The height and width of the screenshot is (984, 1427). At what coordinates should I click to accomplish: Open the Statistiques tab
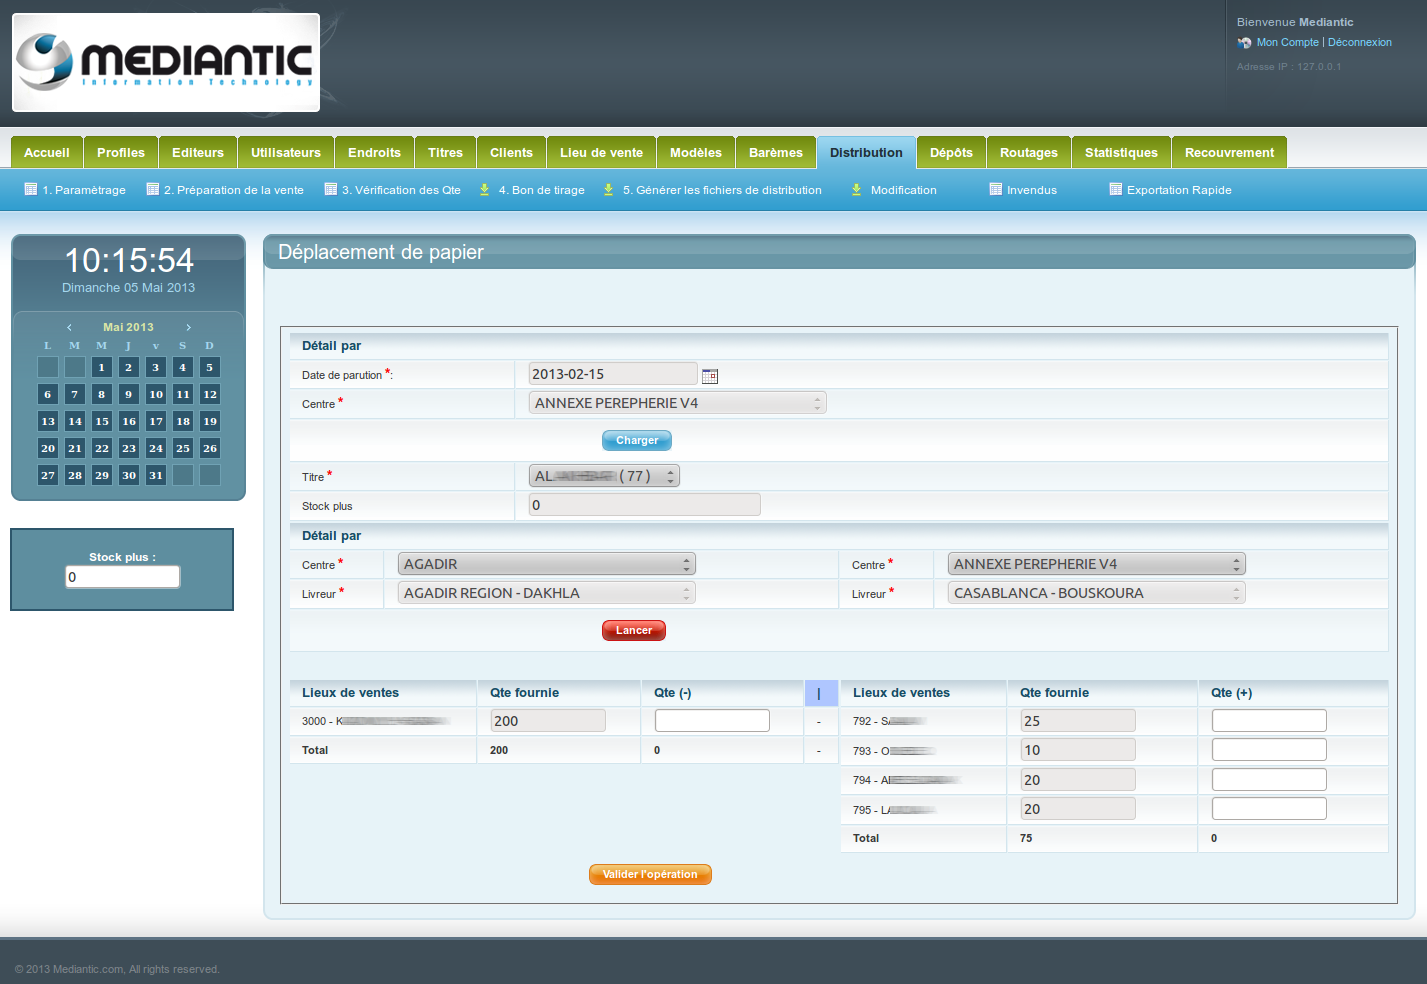click(1121, 152)
